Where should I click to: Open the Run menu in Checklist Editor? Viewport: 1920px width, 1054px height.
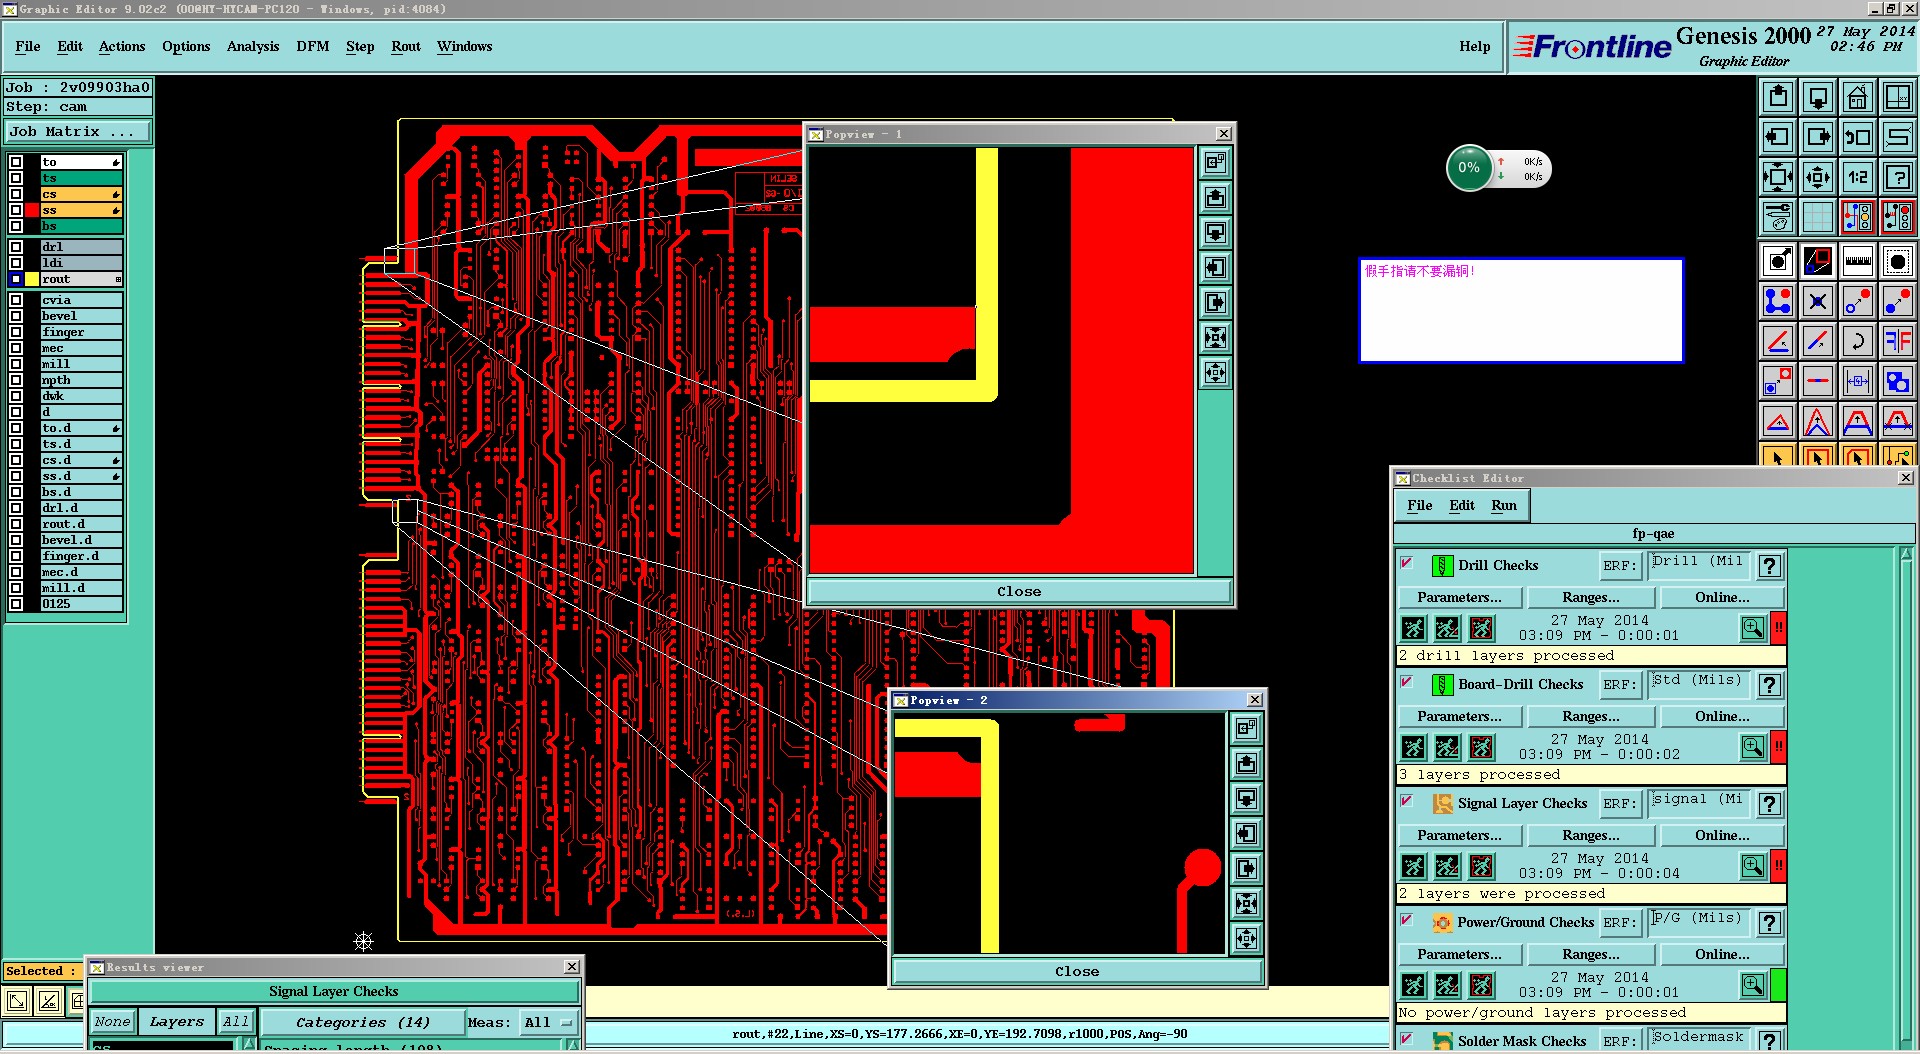(x=1504, y=506)
